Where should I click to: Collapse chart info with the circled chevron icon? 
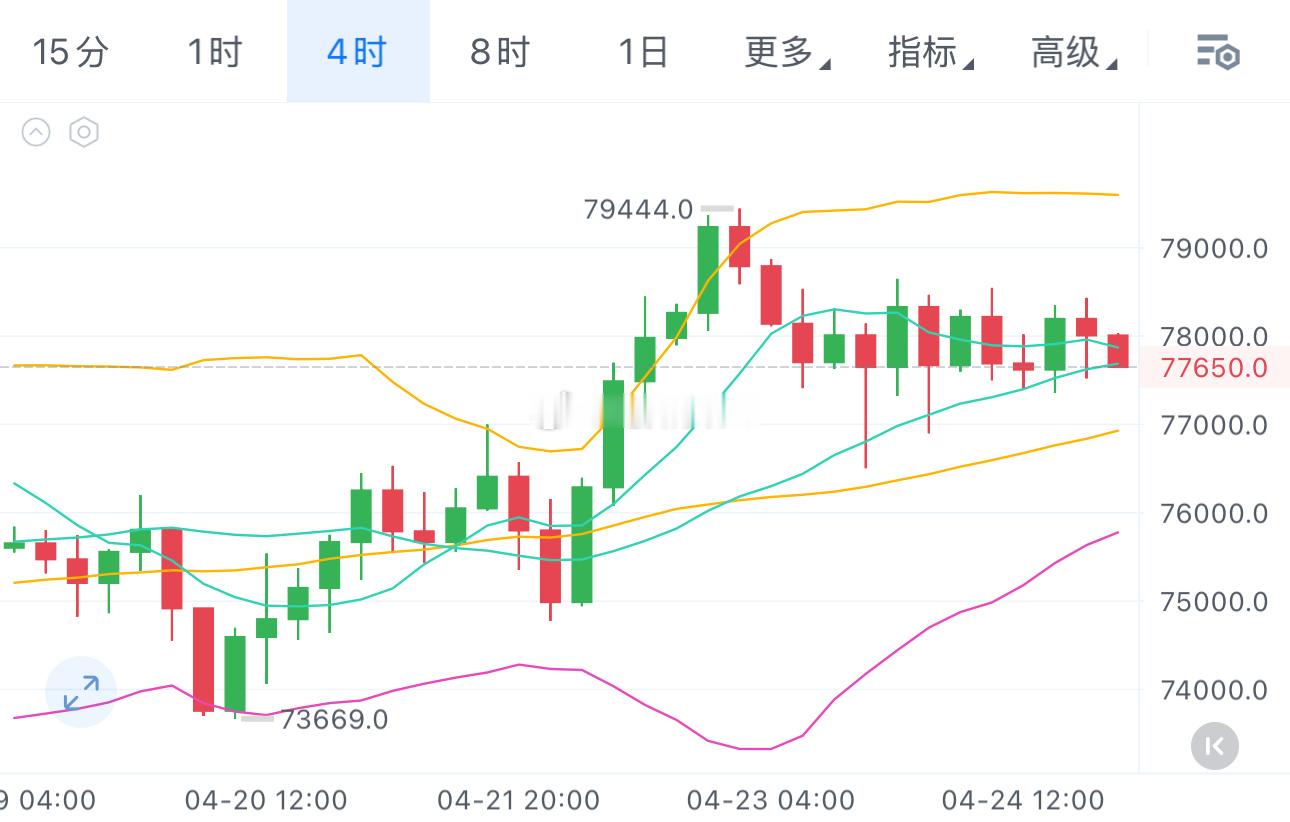click(37, 132)
